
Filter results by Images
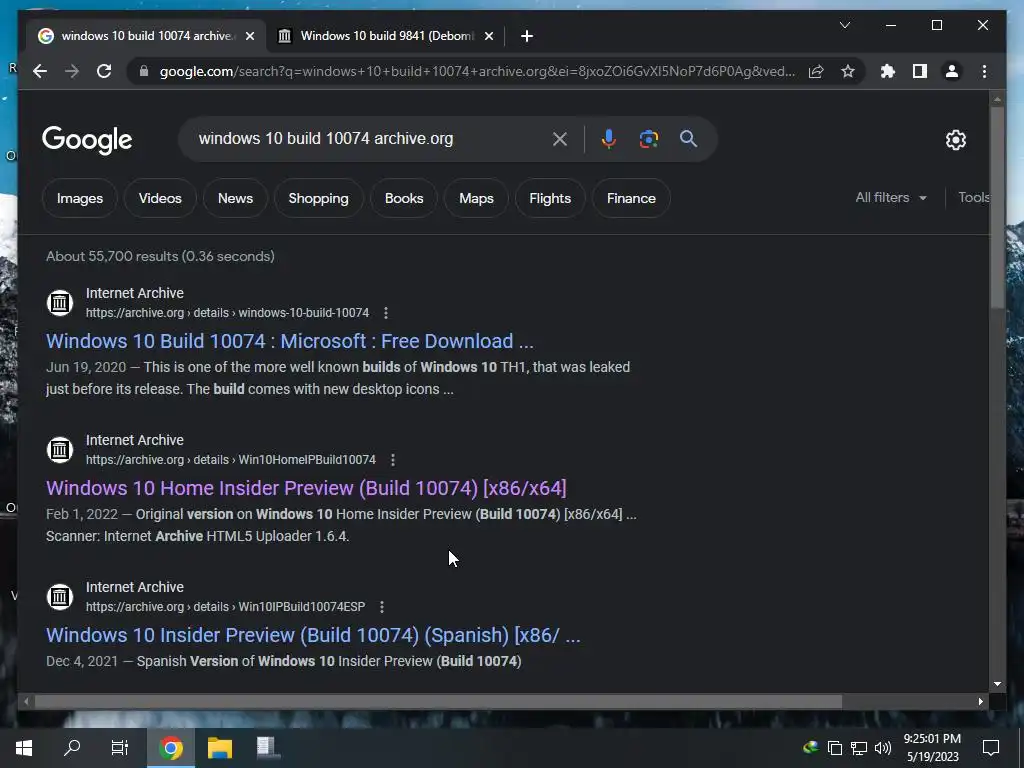[80, 198]
